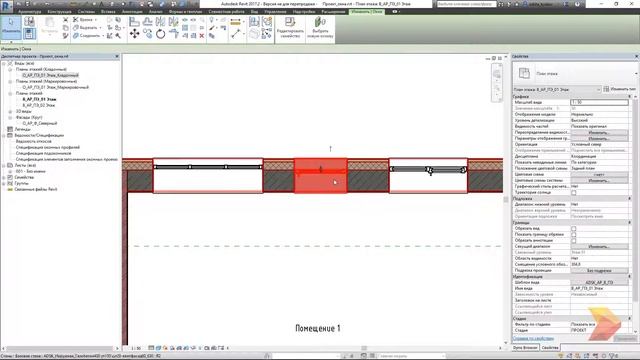Click the Масштаб вида scale value field
The image size is (640, 360).
(x=599, y=102)
